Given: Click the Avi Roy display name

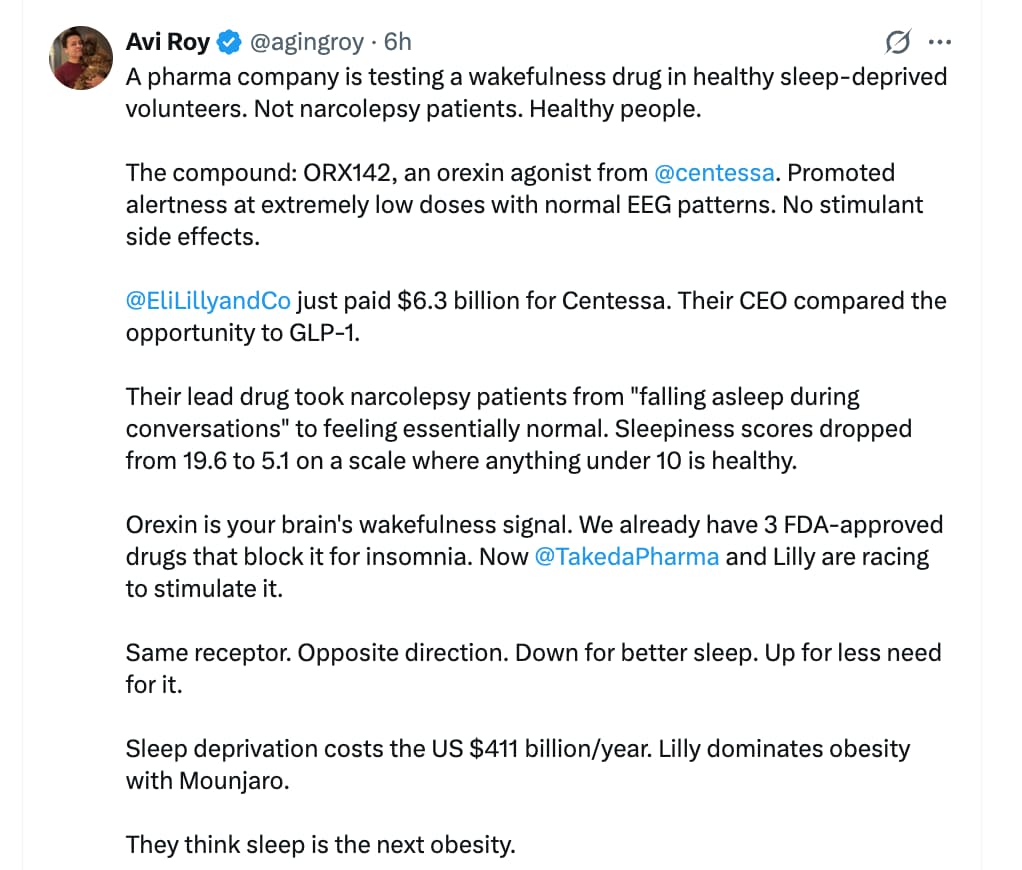Looking at the screenshot, I should 168,42.
